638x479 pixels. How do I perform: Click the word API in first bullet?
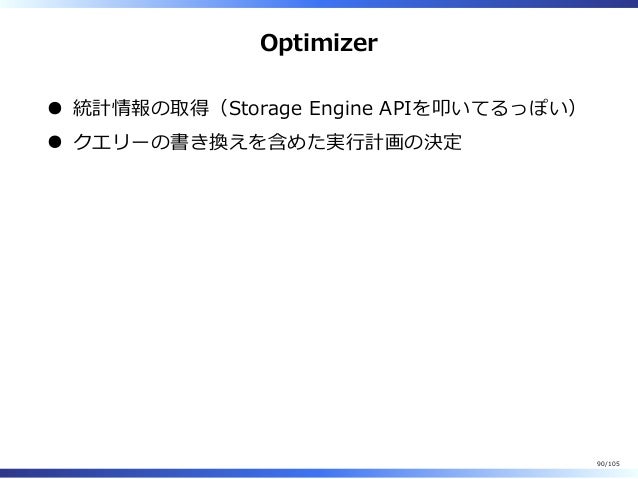395,108
